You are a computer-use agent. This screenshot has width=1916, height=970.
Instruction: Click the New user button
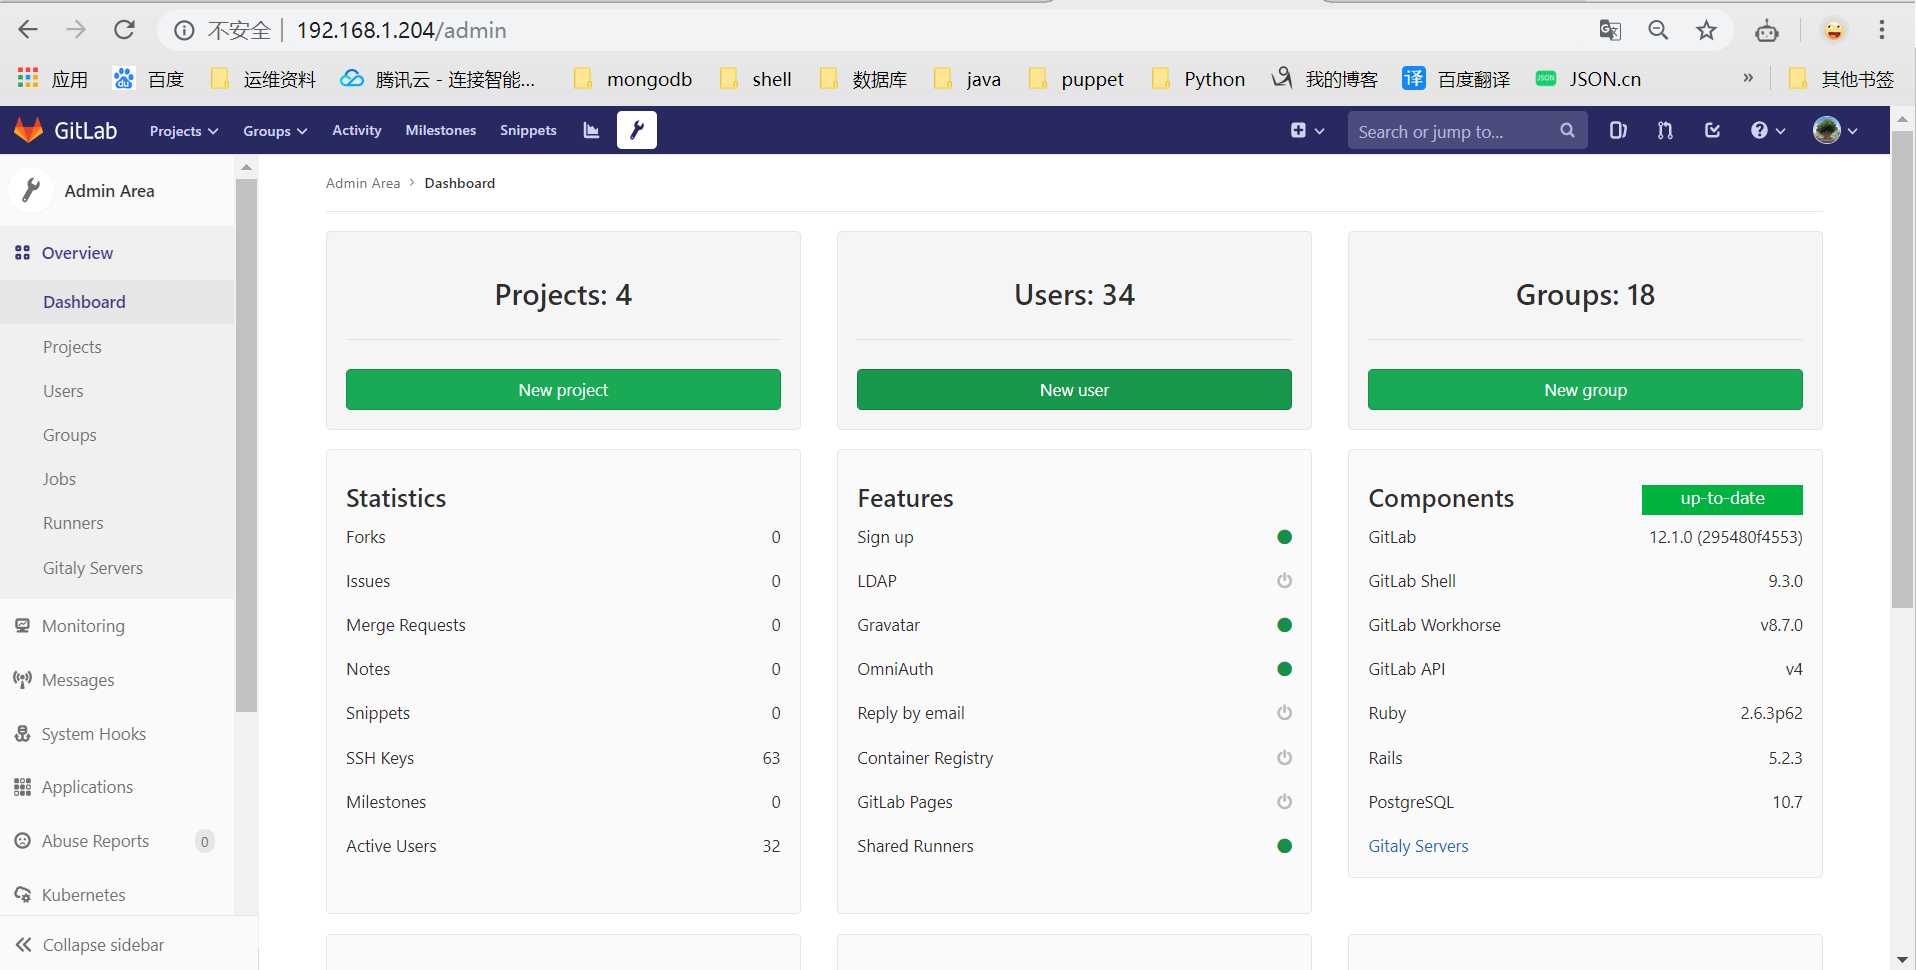point(1074,390)
